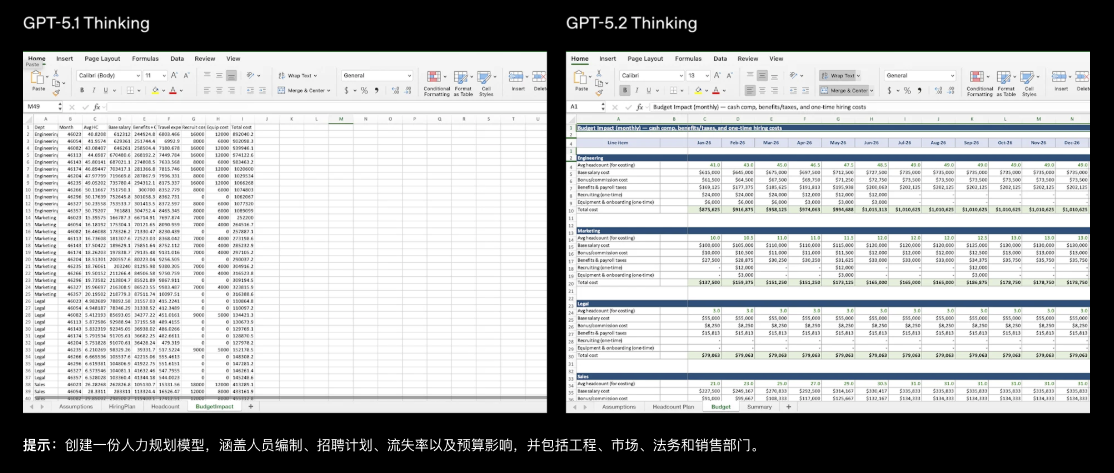Increase font size in GPT-5.2 window
Viewport: 1114px width, 473px height.
[717, 75]
